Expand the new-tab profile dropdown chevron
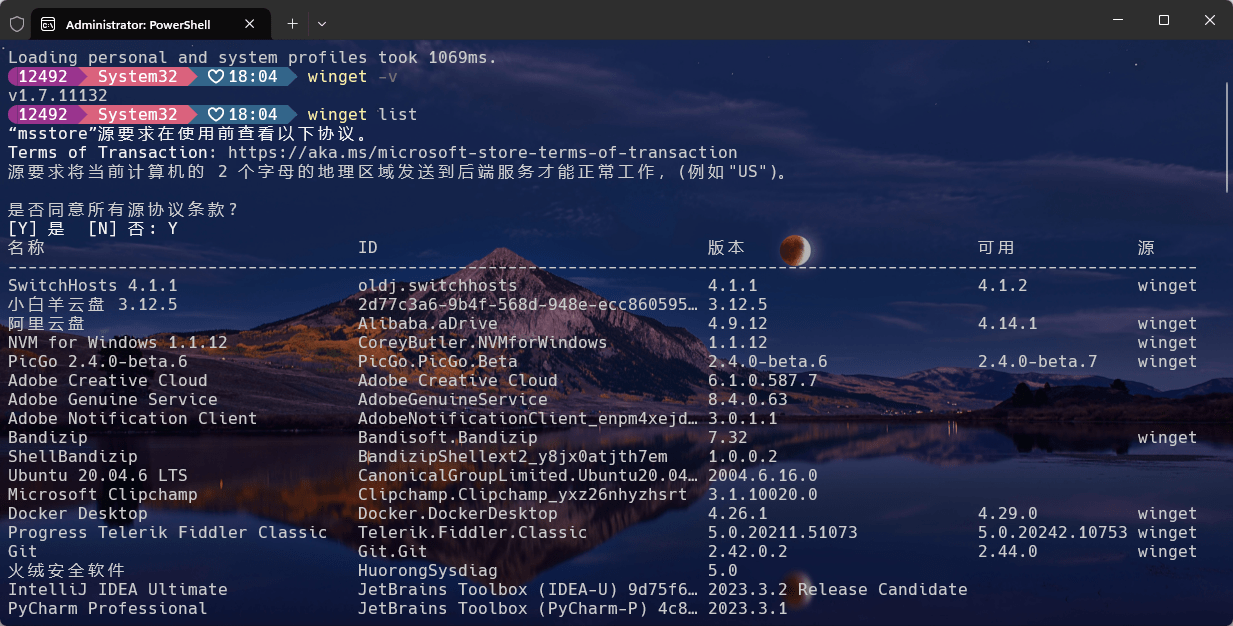 point(322,23)
